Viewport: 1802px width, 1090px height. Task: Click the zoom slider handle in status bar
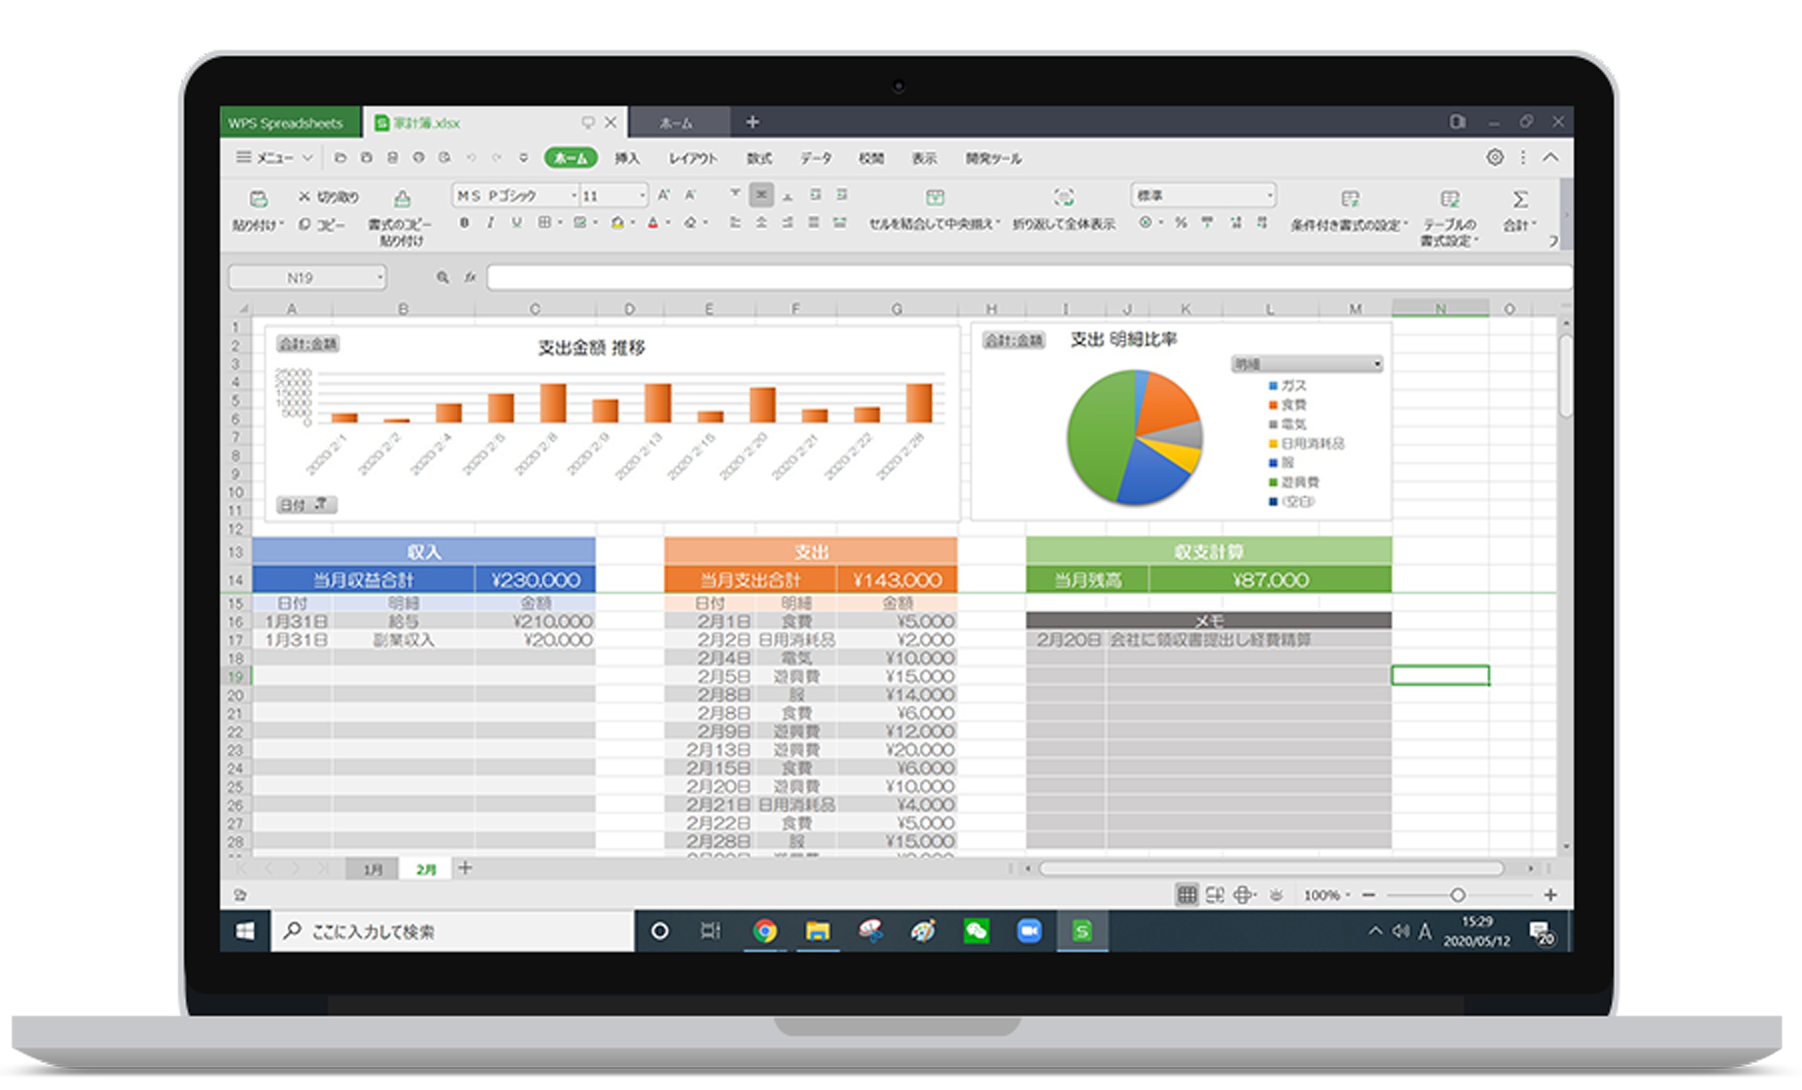tap(1458, 895)
